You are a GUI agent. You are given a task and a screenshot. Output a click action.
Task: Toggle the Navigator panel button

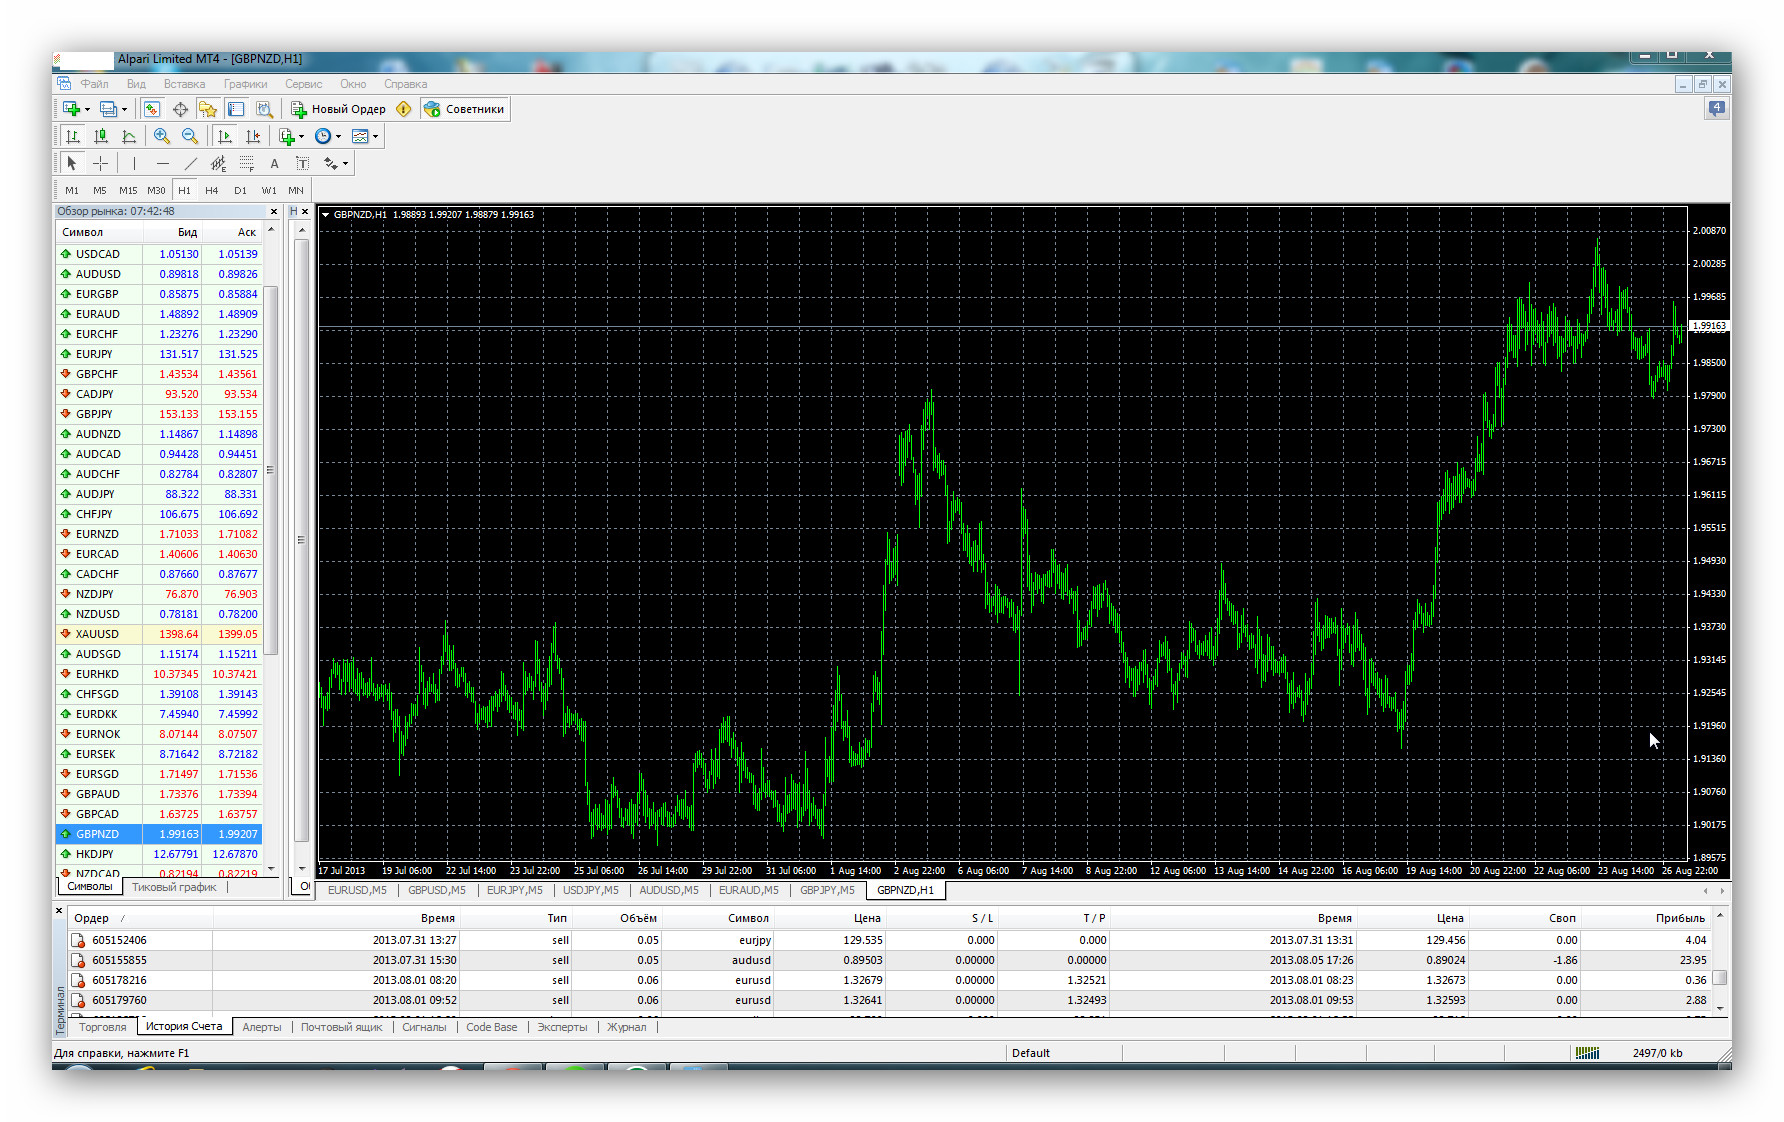[208, 109]
